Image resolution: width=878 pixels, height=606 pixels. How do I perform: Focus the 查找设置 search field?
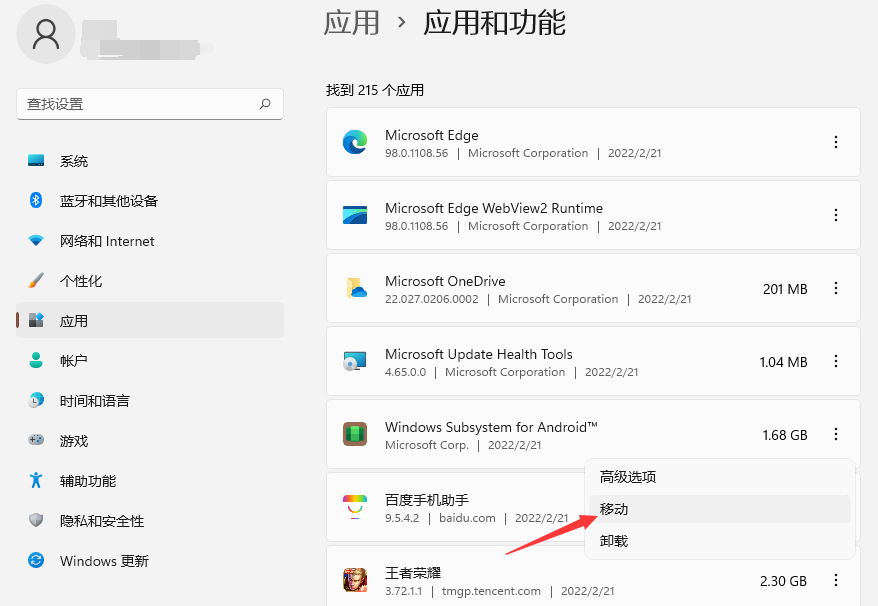point(150,104)
